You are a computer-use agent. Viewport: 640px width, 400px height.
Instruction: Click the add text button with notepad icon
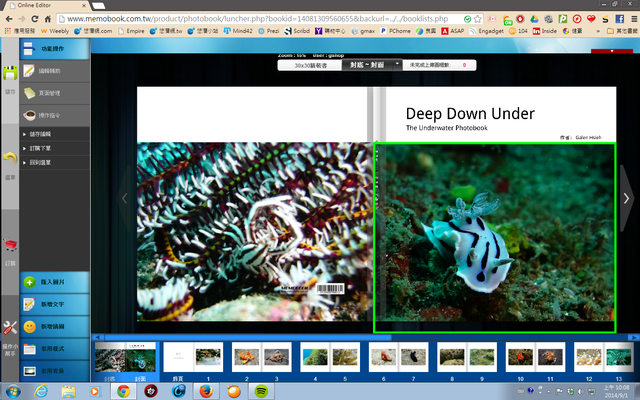point(55,304)
